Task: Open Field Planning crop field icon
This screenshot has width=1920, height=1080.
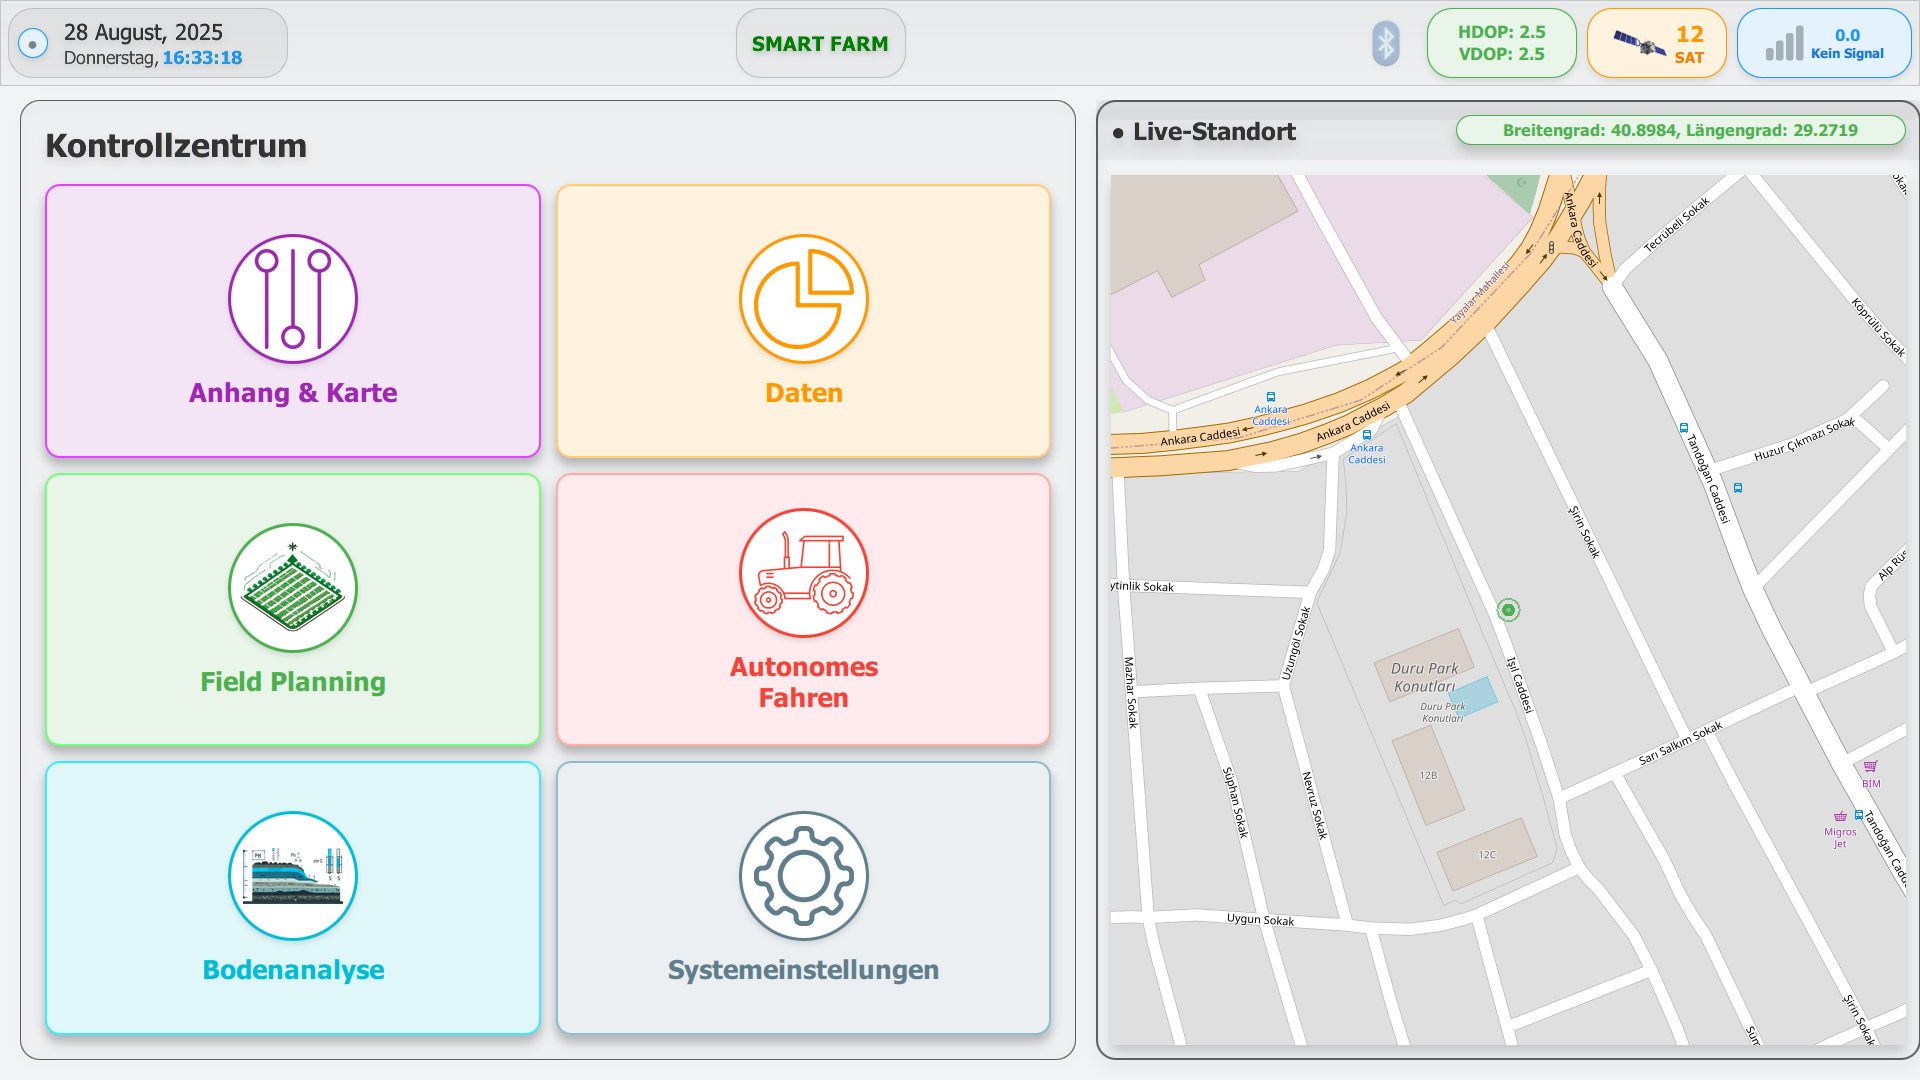Action: coord(293,588)
